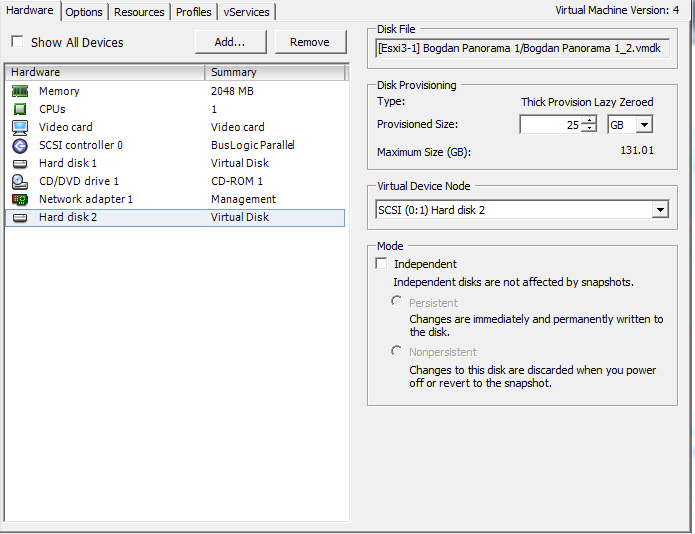Image resolution: width=695 pixels, height=534 pixels.
Task: Select the Hard disk 1 icon
Action: pyautogui.click(x=20, y=163)
